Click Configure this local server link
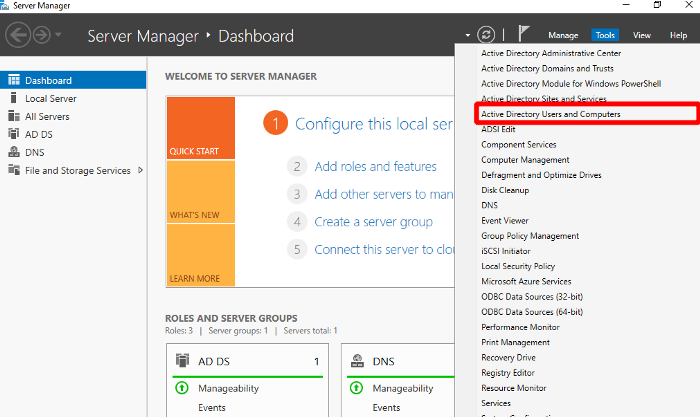Image resolution: width=700 pixels, height=417 pixels. (374, 124)
